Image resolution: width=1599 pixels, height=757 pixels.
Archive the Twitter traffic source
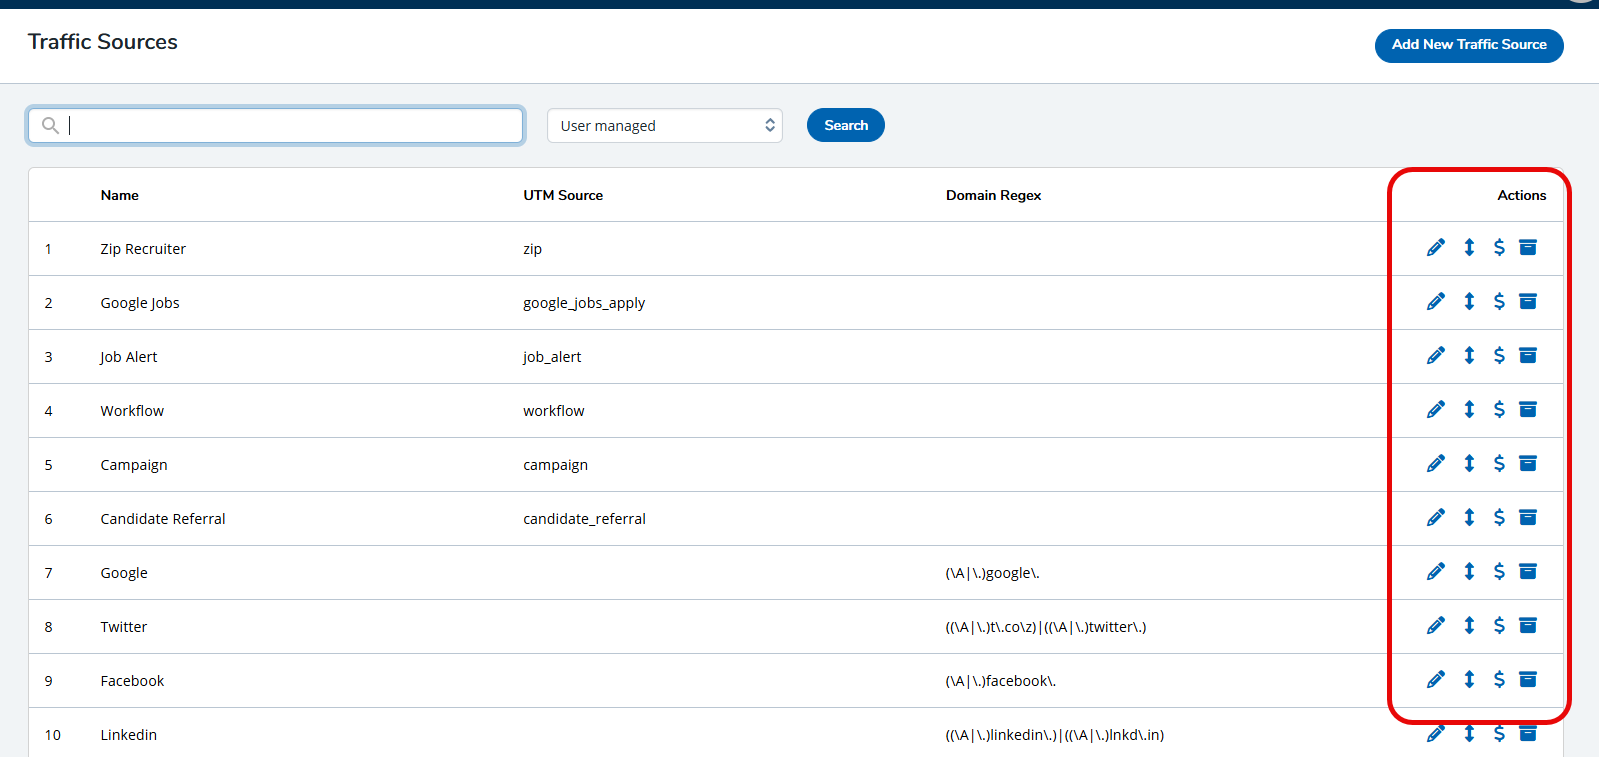pyautogui.click(x=1528, y=625)
